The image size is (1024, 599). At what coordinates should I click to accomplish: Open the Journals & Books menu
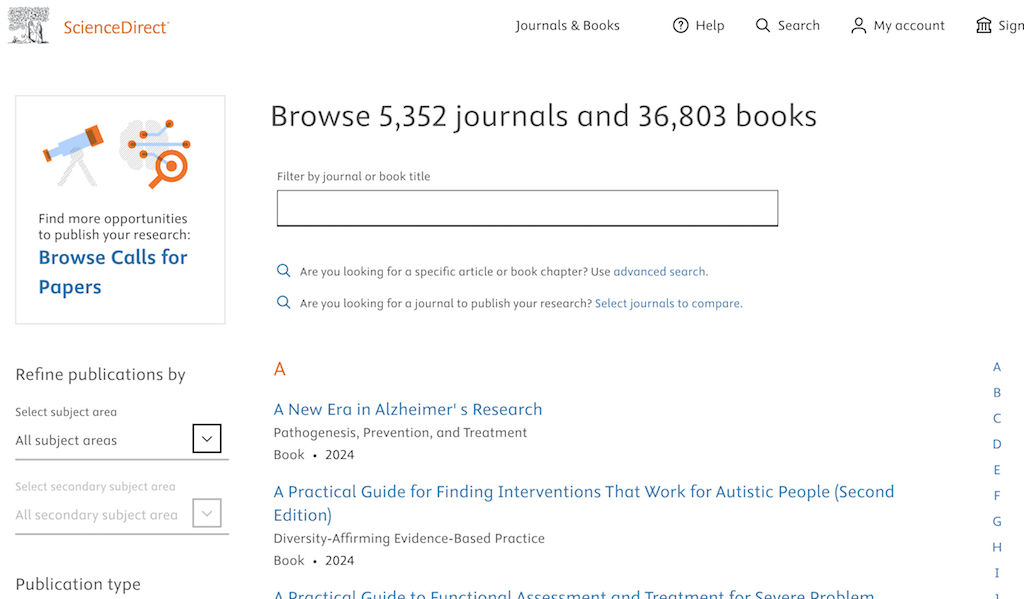pos(567,26)
